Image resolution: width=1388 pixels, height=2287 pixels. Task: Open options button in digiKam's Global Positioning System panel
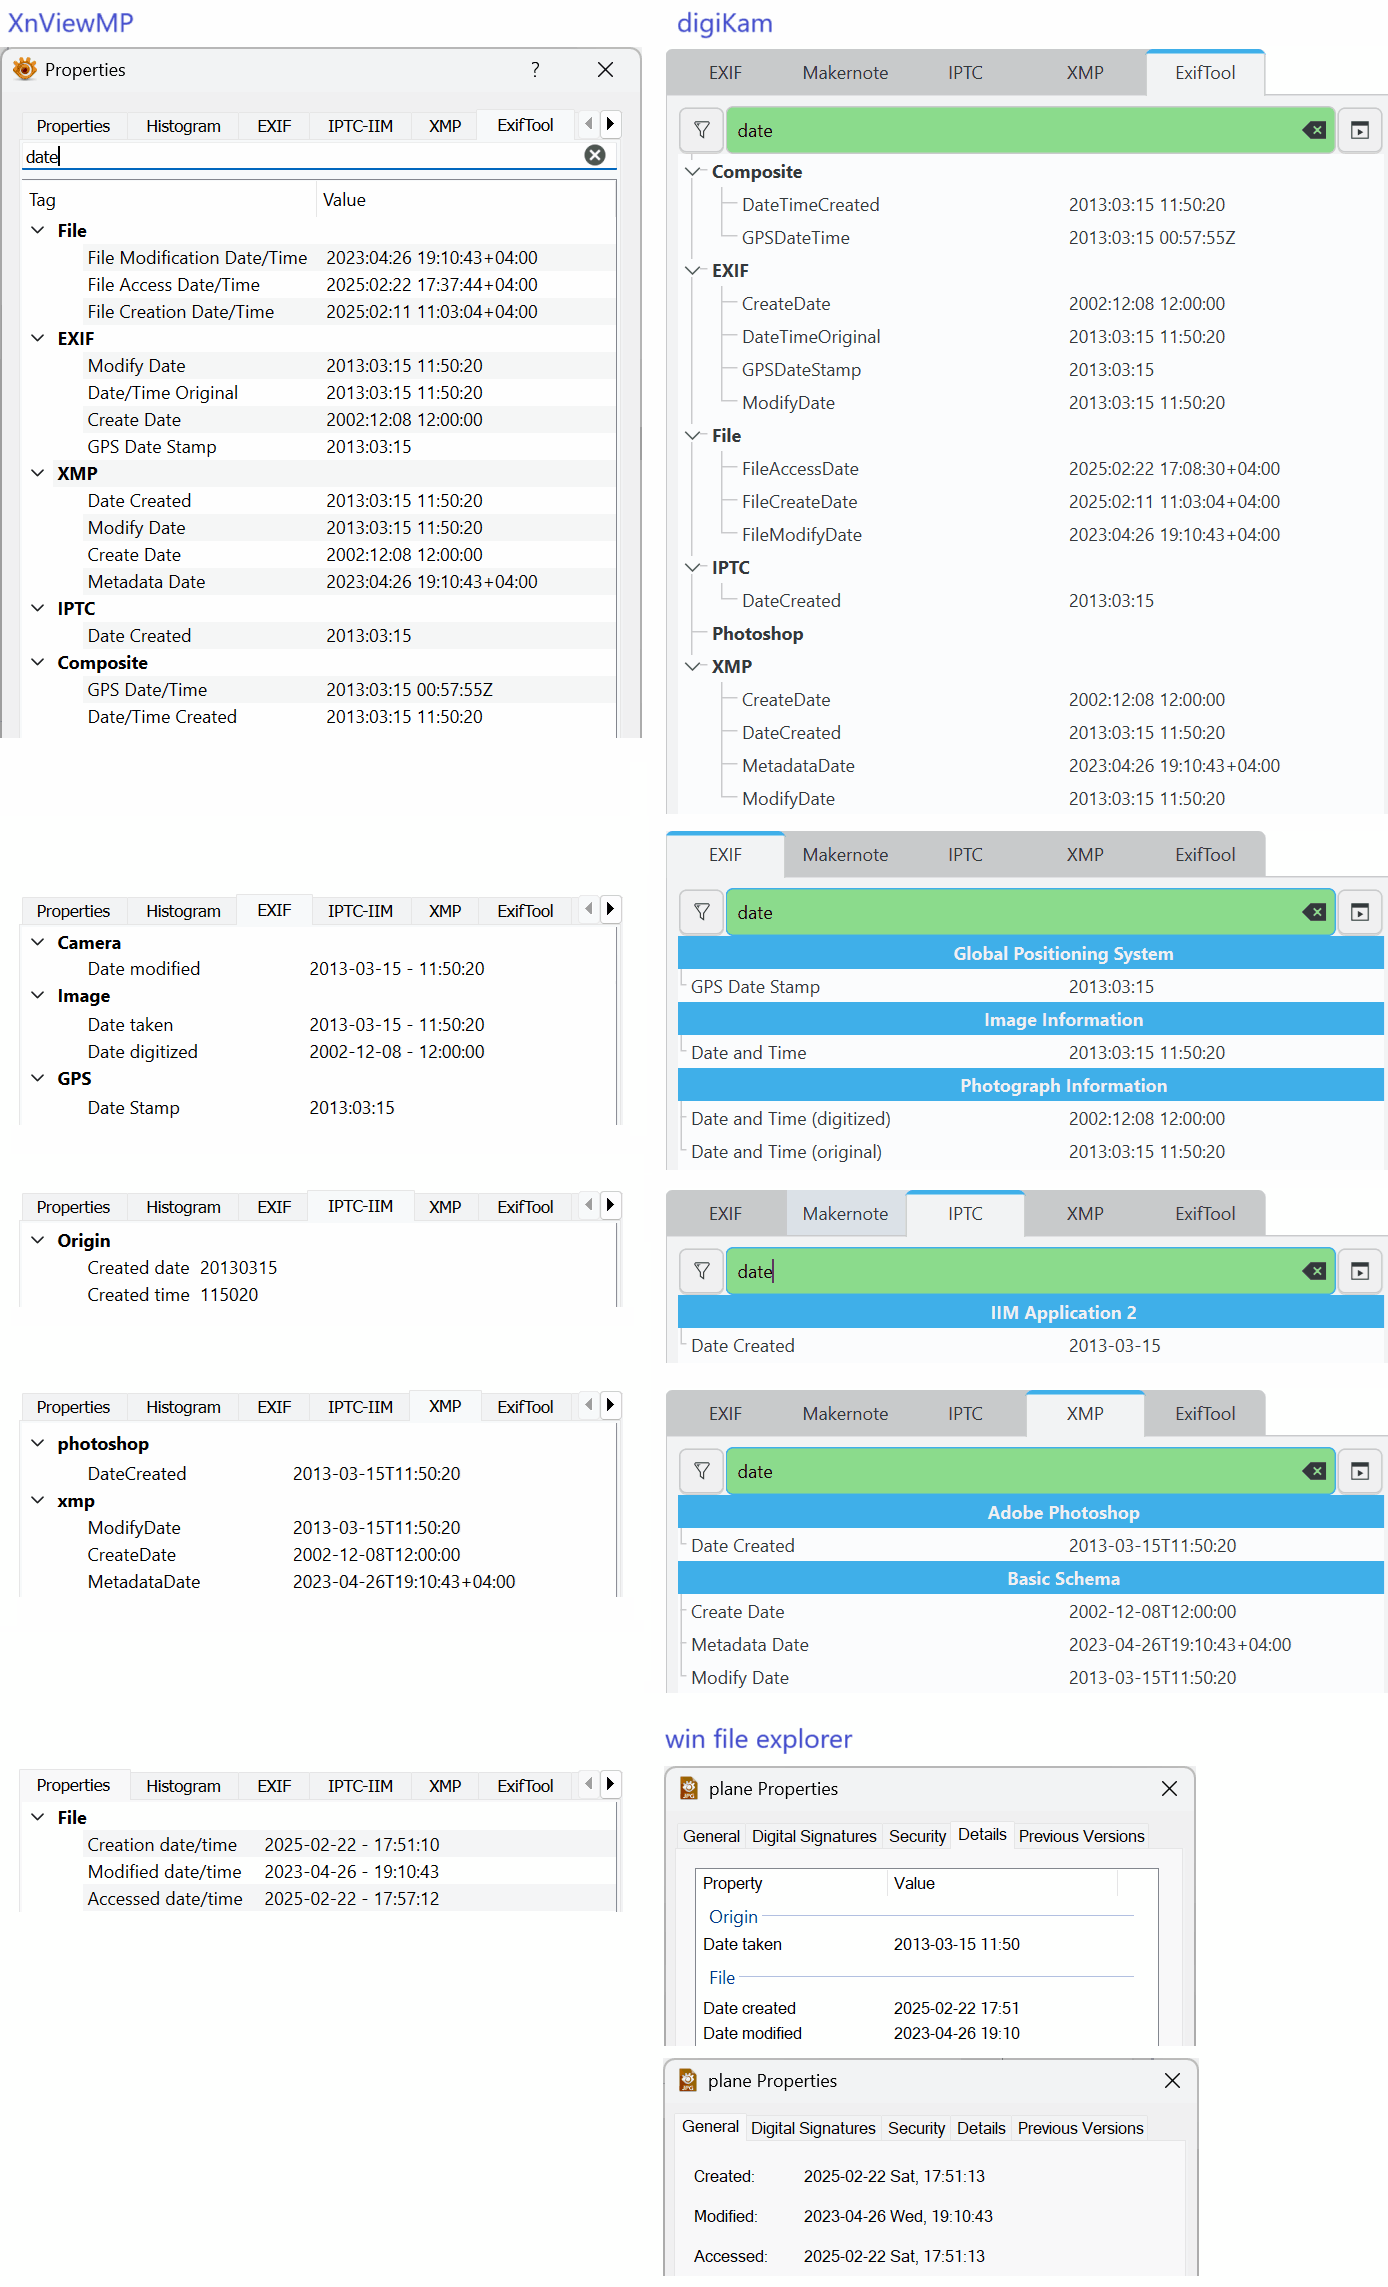click(x=1360, y=912)
